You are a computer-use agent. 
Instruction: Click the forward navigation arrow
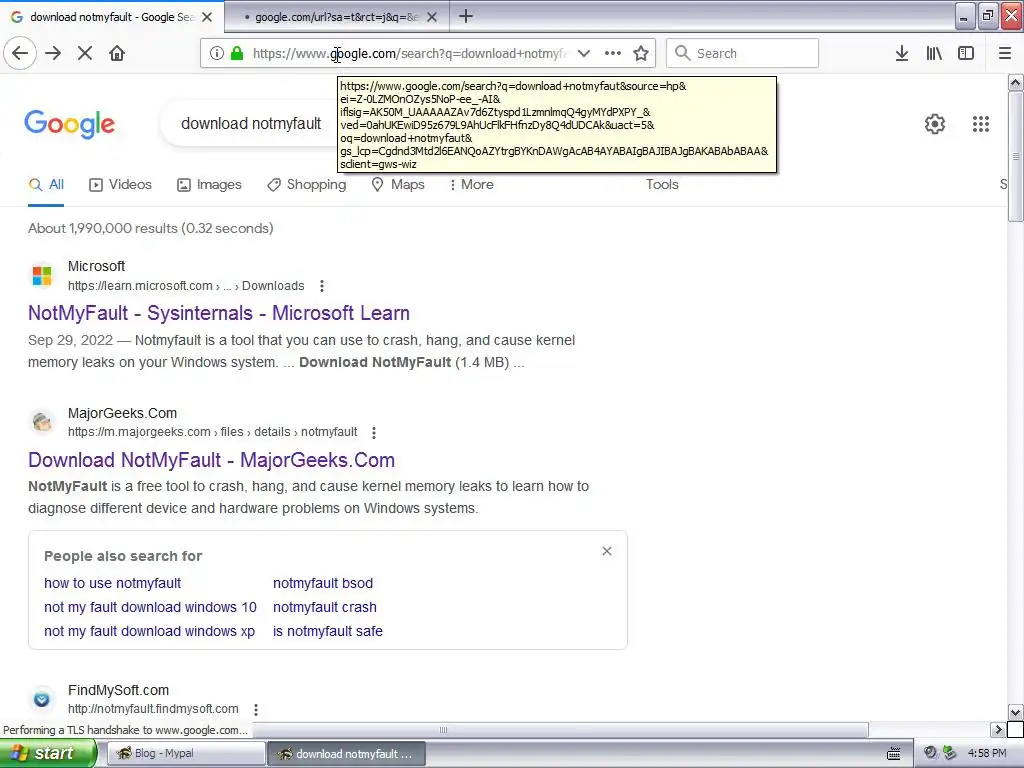tap(53, 53)
